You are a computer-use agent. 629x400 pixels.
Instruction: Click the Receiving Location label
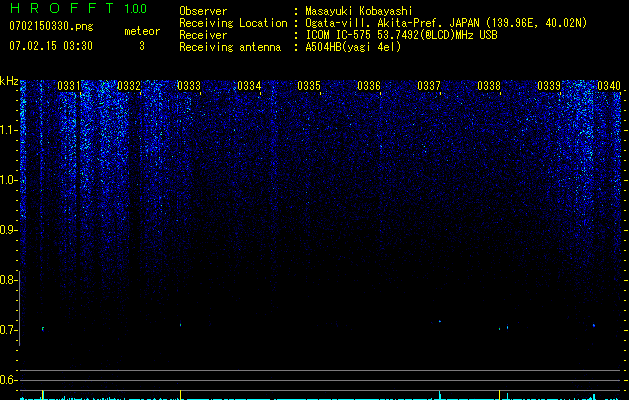[233, 23]
